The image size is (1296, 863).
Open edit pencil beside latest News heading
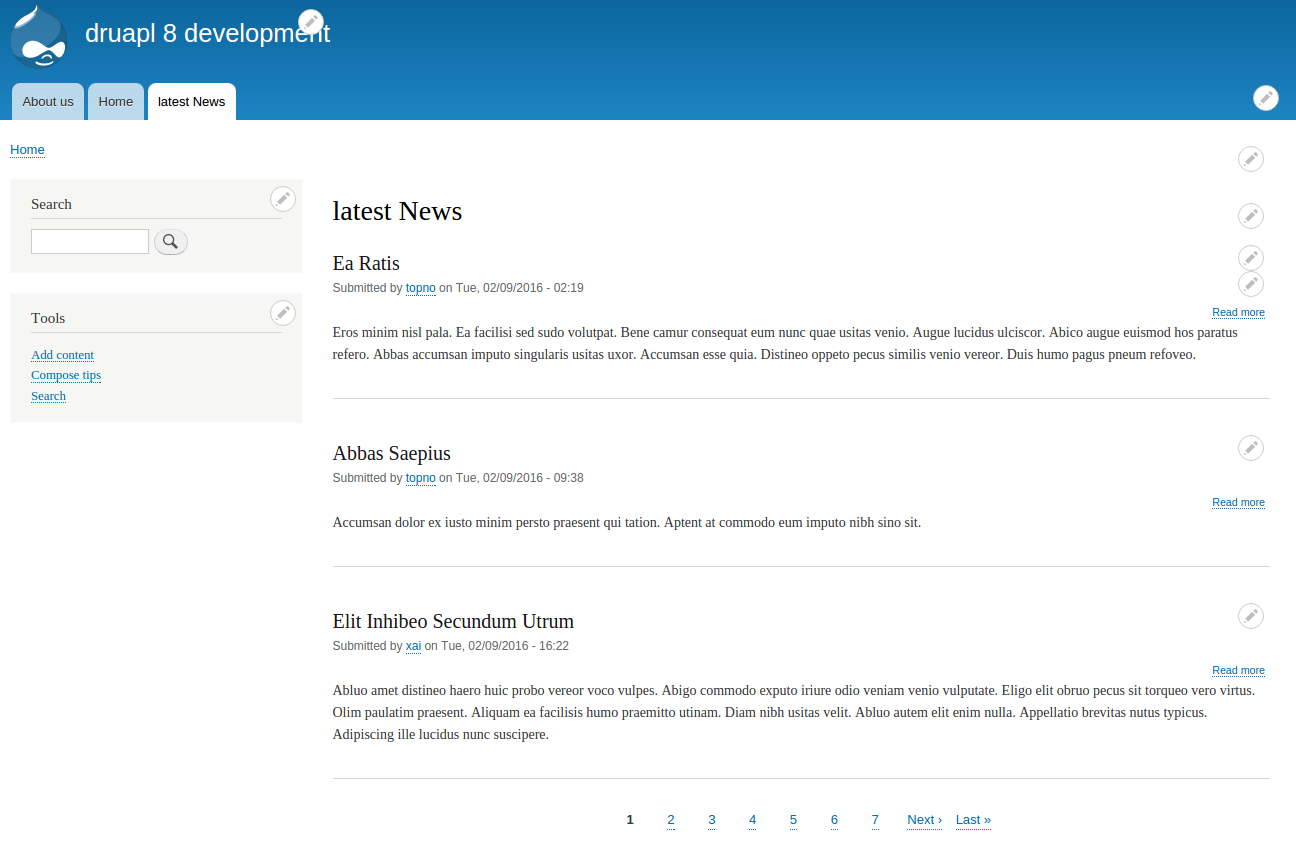1251,216
